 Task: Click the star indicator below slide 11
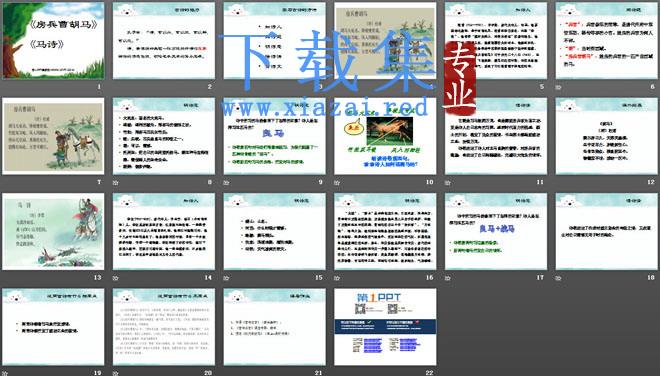[447, 183]
